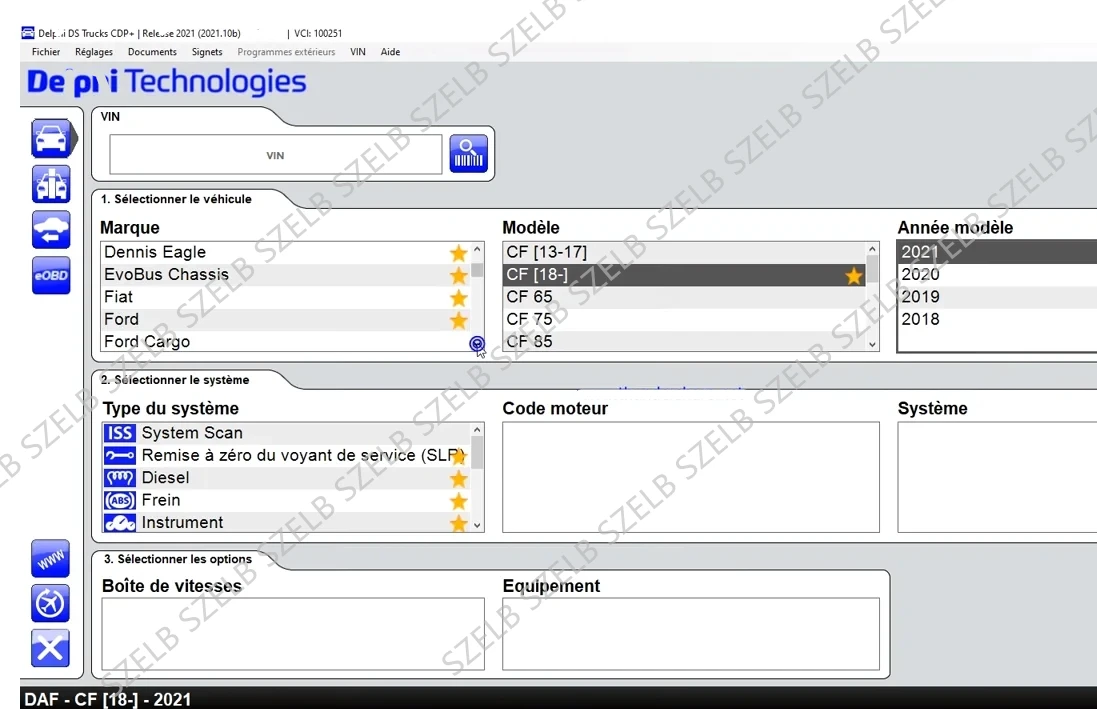Open the www sidebar icon

coord(50,559)
